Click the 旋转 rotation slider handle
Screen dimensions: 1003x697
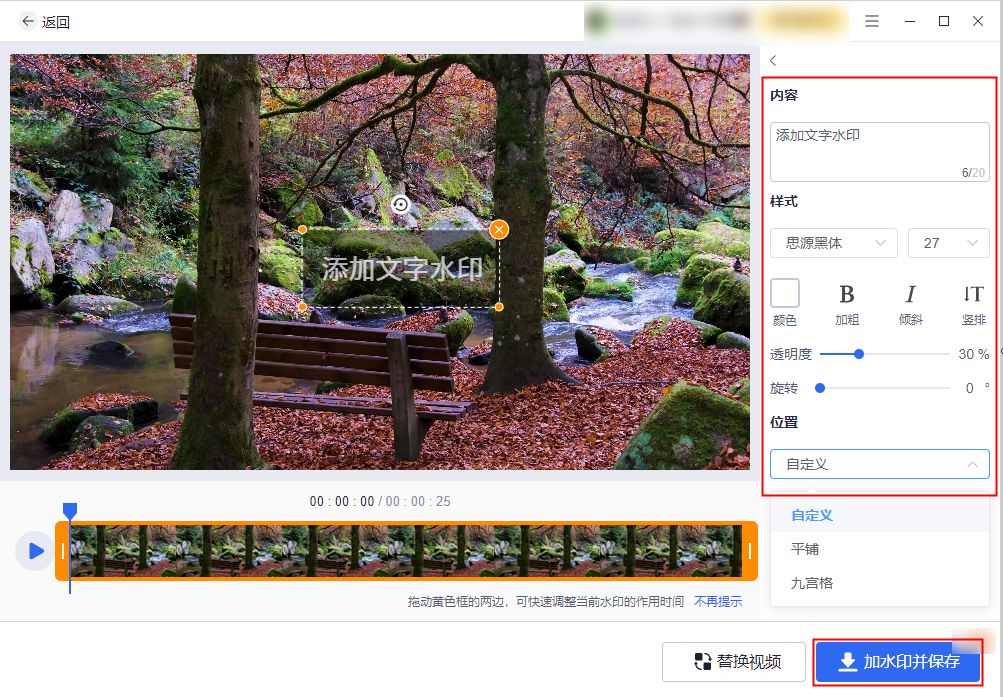coord(820,388)
